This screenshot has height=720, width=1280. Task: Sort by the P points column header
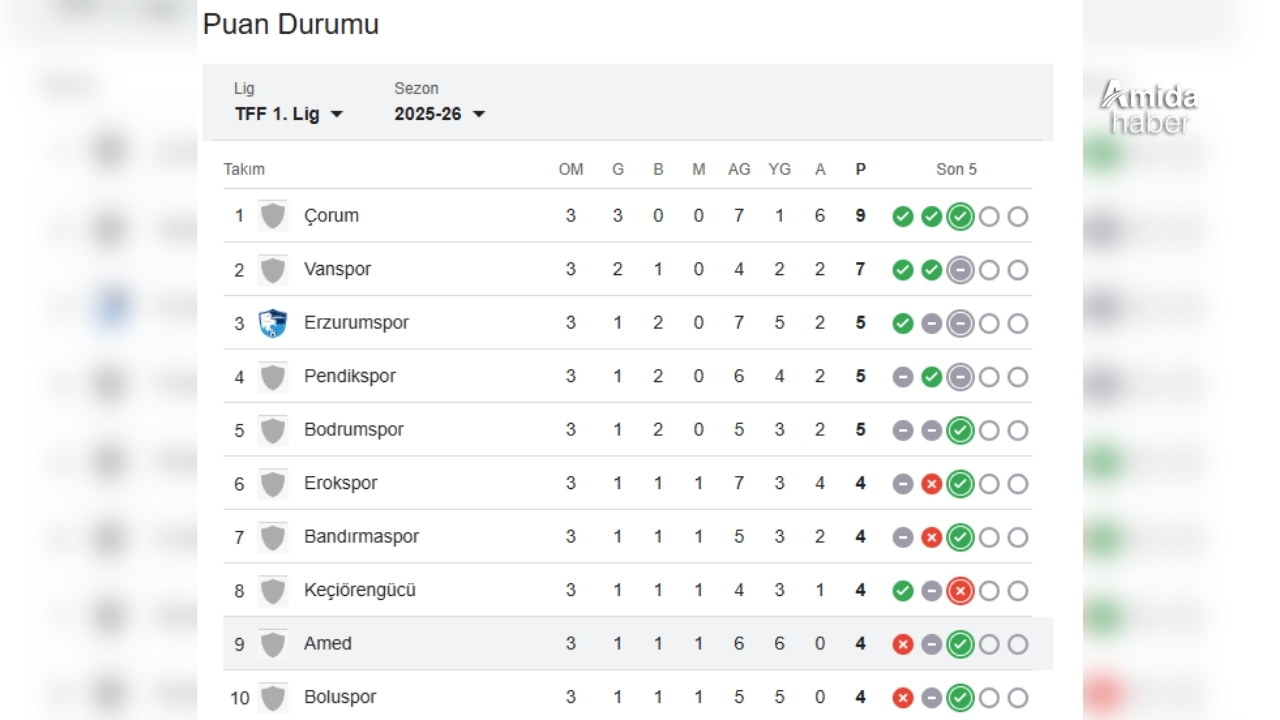(860, 170)
